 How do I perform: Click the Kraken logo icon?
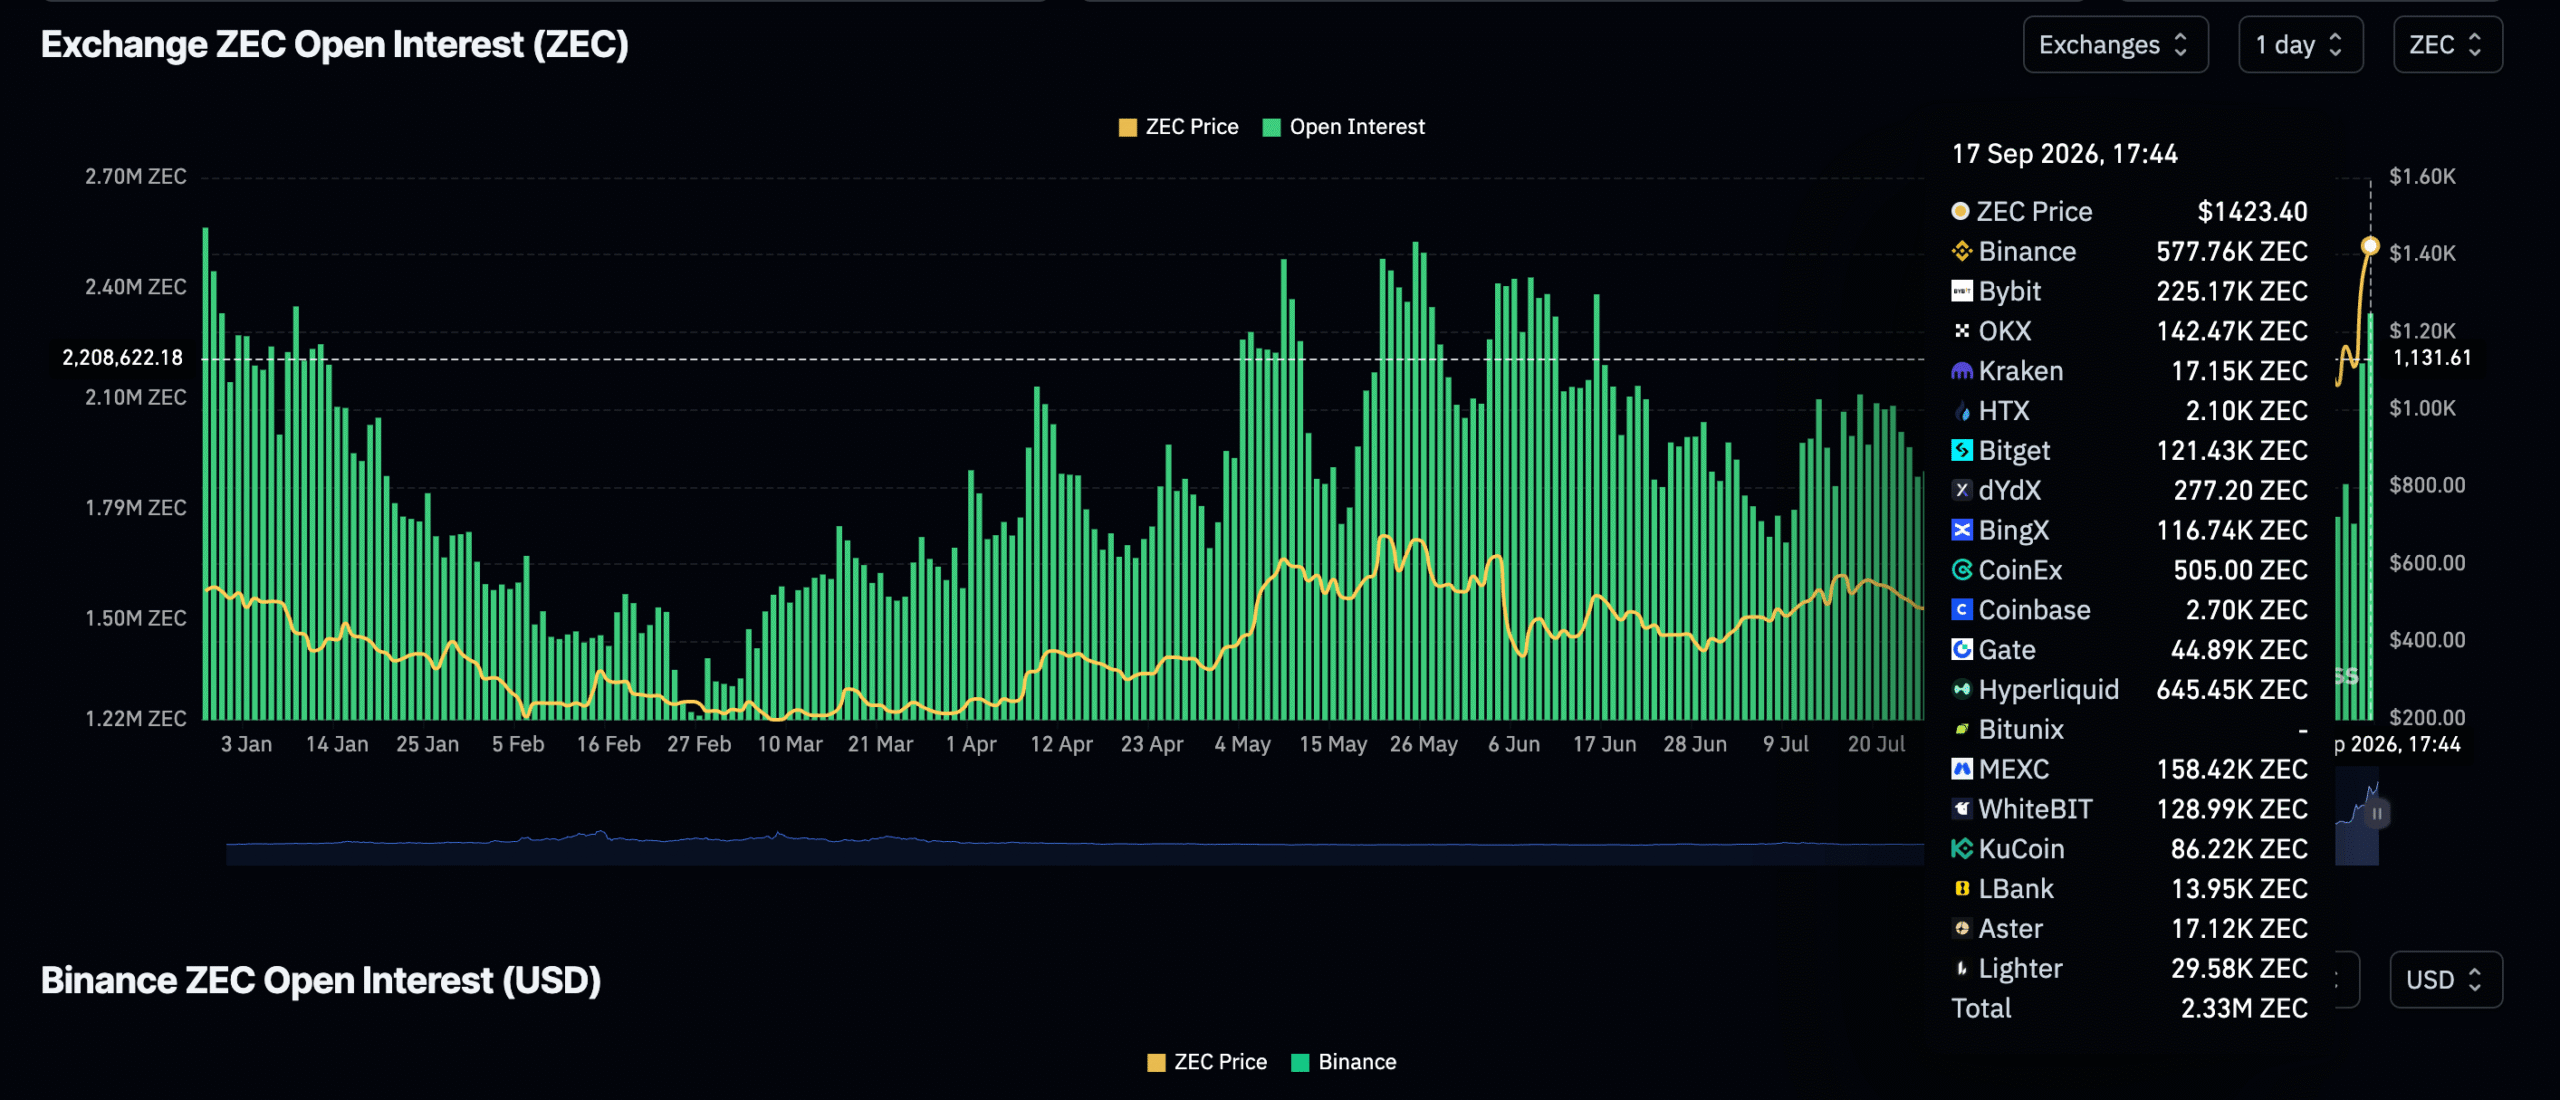(x=1962, y=371)
